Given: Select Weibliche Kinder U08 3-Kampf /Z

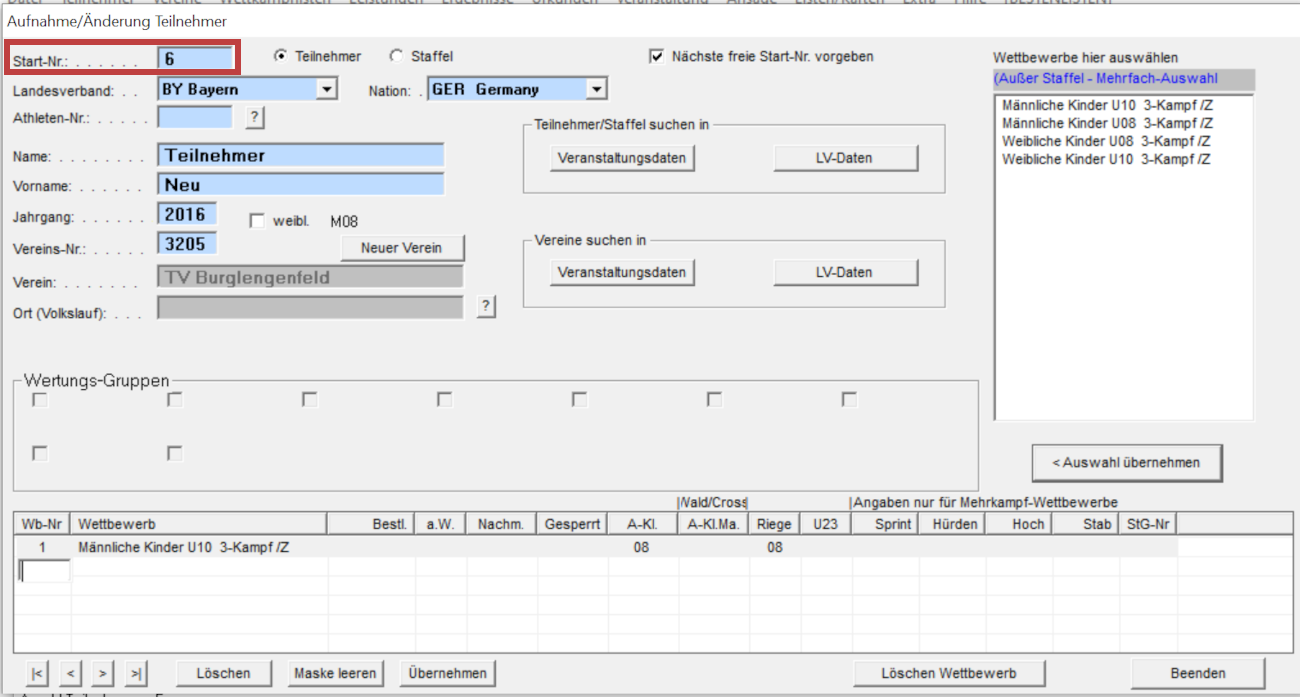Looking at the screenshot, I should [x=1107, y=141].
